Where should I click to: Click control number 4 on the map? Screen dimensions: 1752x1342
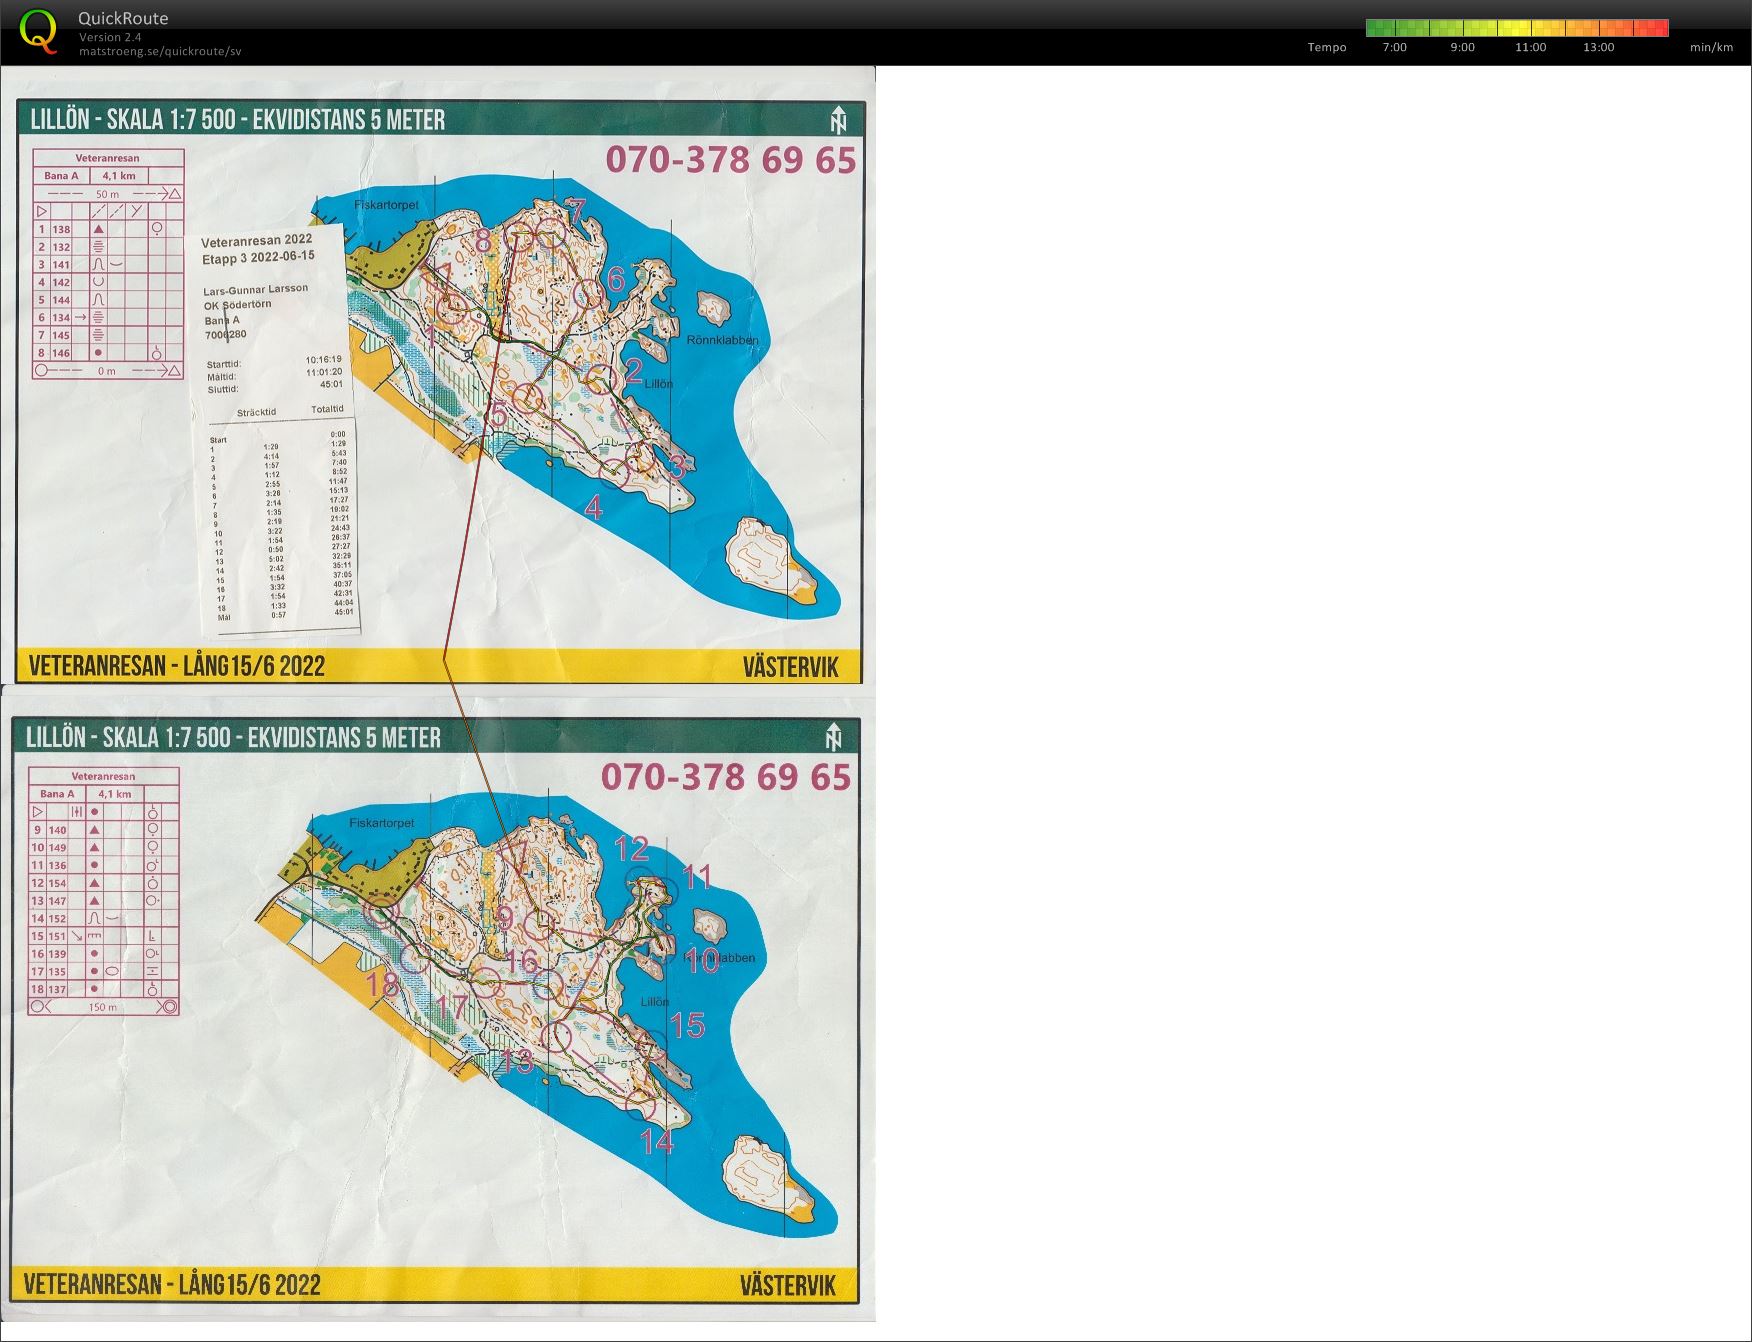[594, 507]
